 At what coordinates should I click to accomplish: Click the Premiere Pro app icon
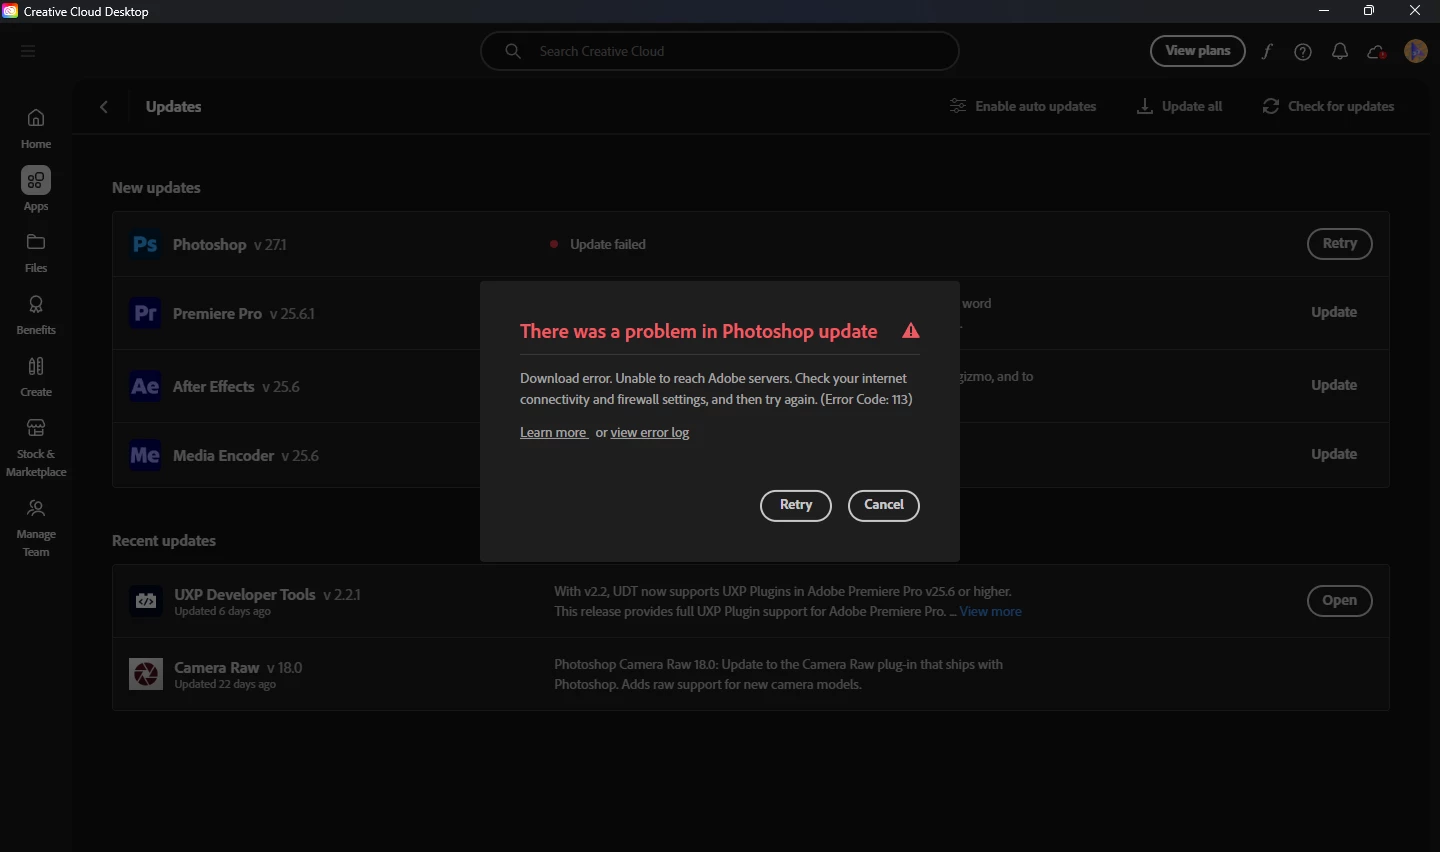tap(145, 313)
